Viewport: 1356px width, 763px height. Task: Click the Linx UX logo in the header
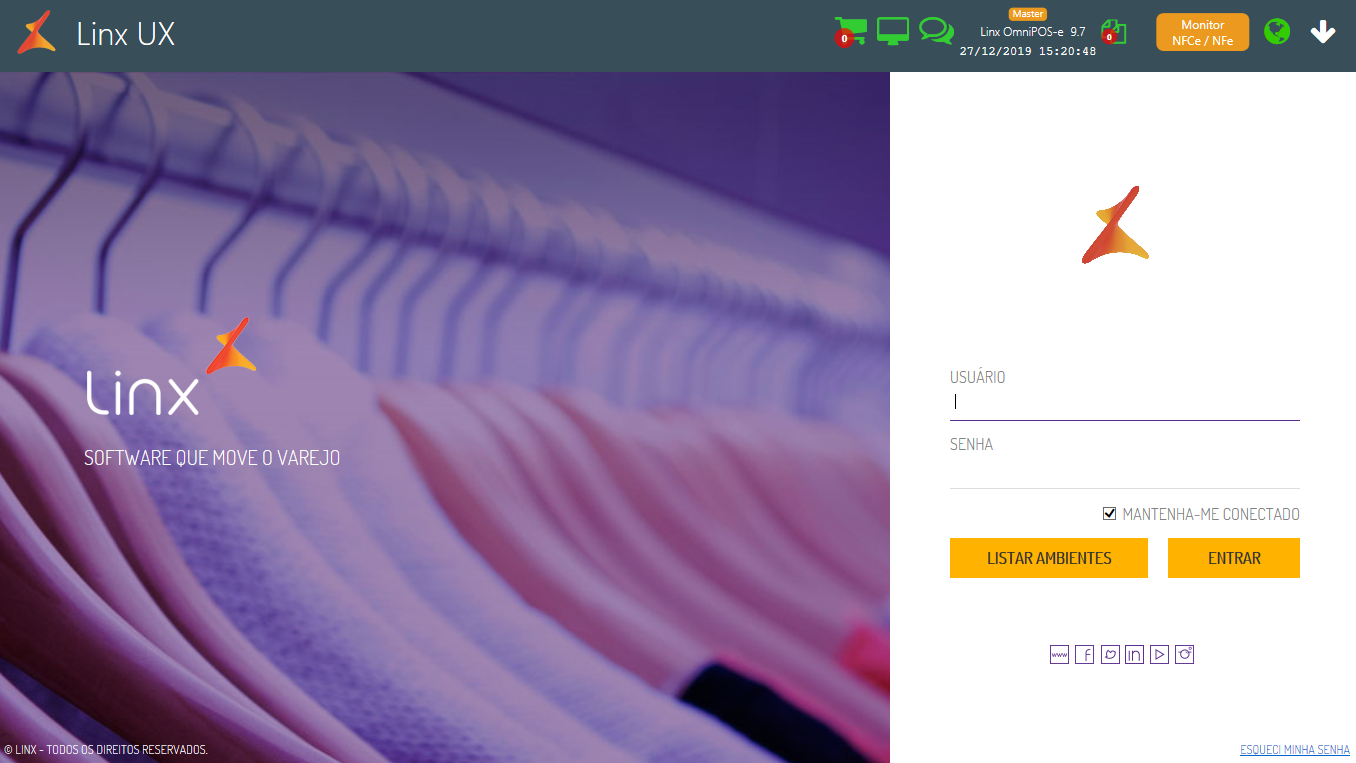(x=36, y=32)
